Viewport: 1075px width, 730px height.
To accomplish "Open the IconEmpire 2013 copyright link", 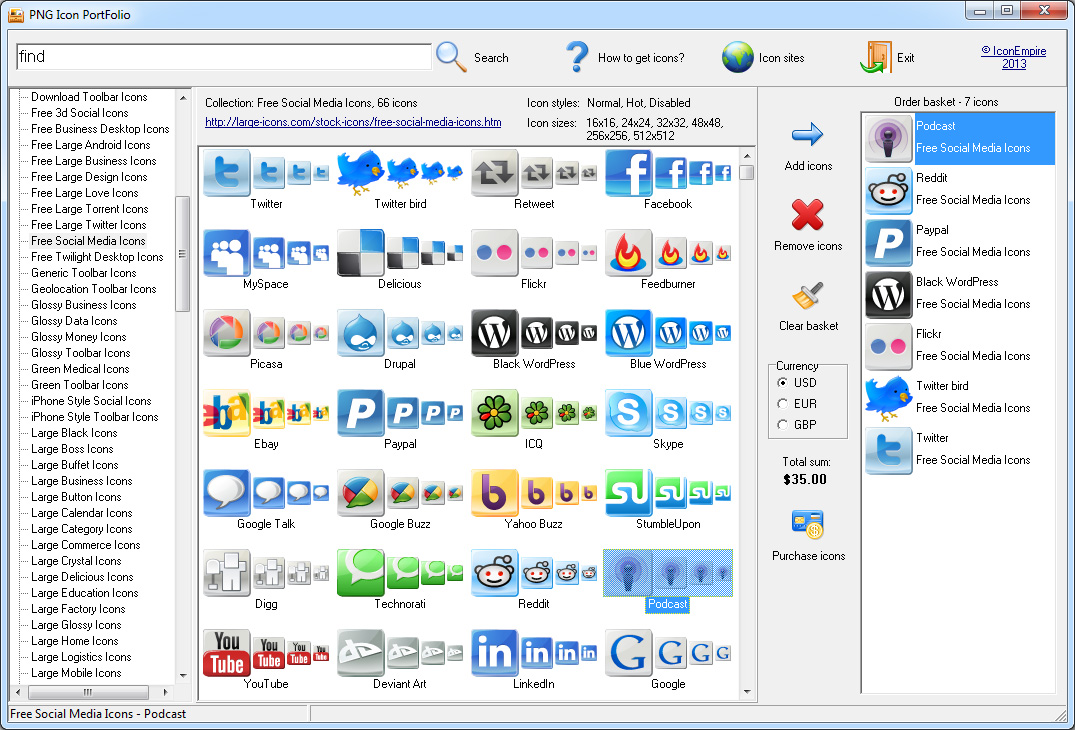I will (x=1014, y=57).
